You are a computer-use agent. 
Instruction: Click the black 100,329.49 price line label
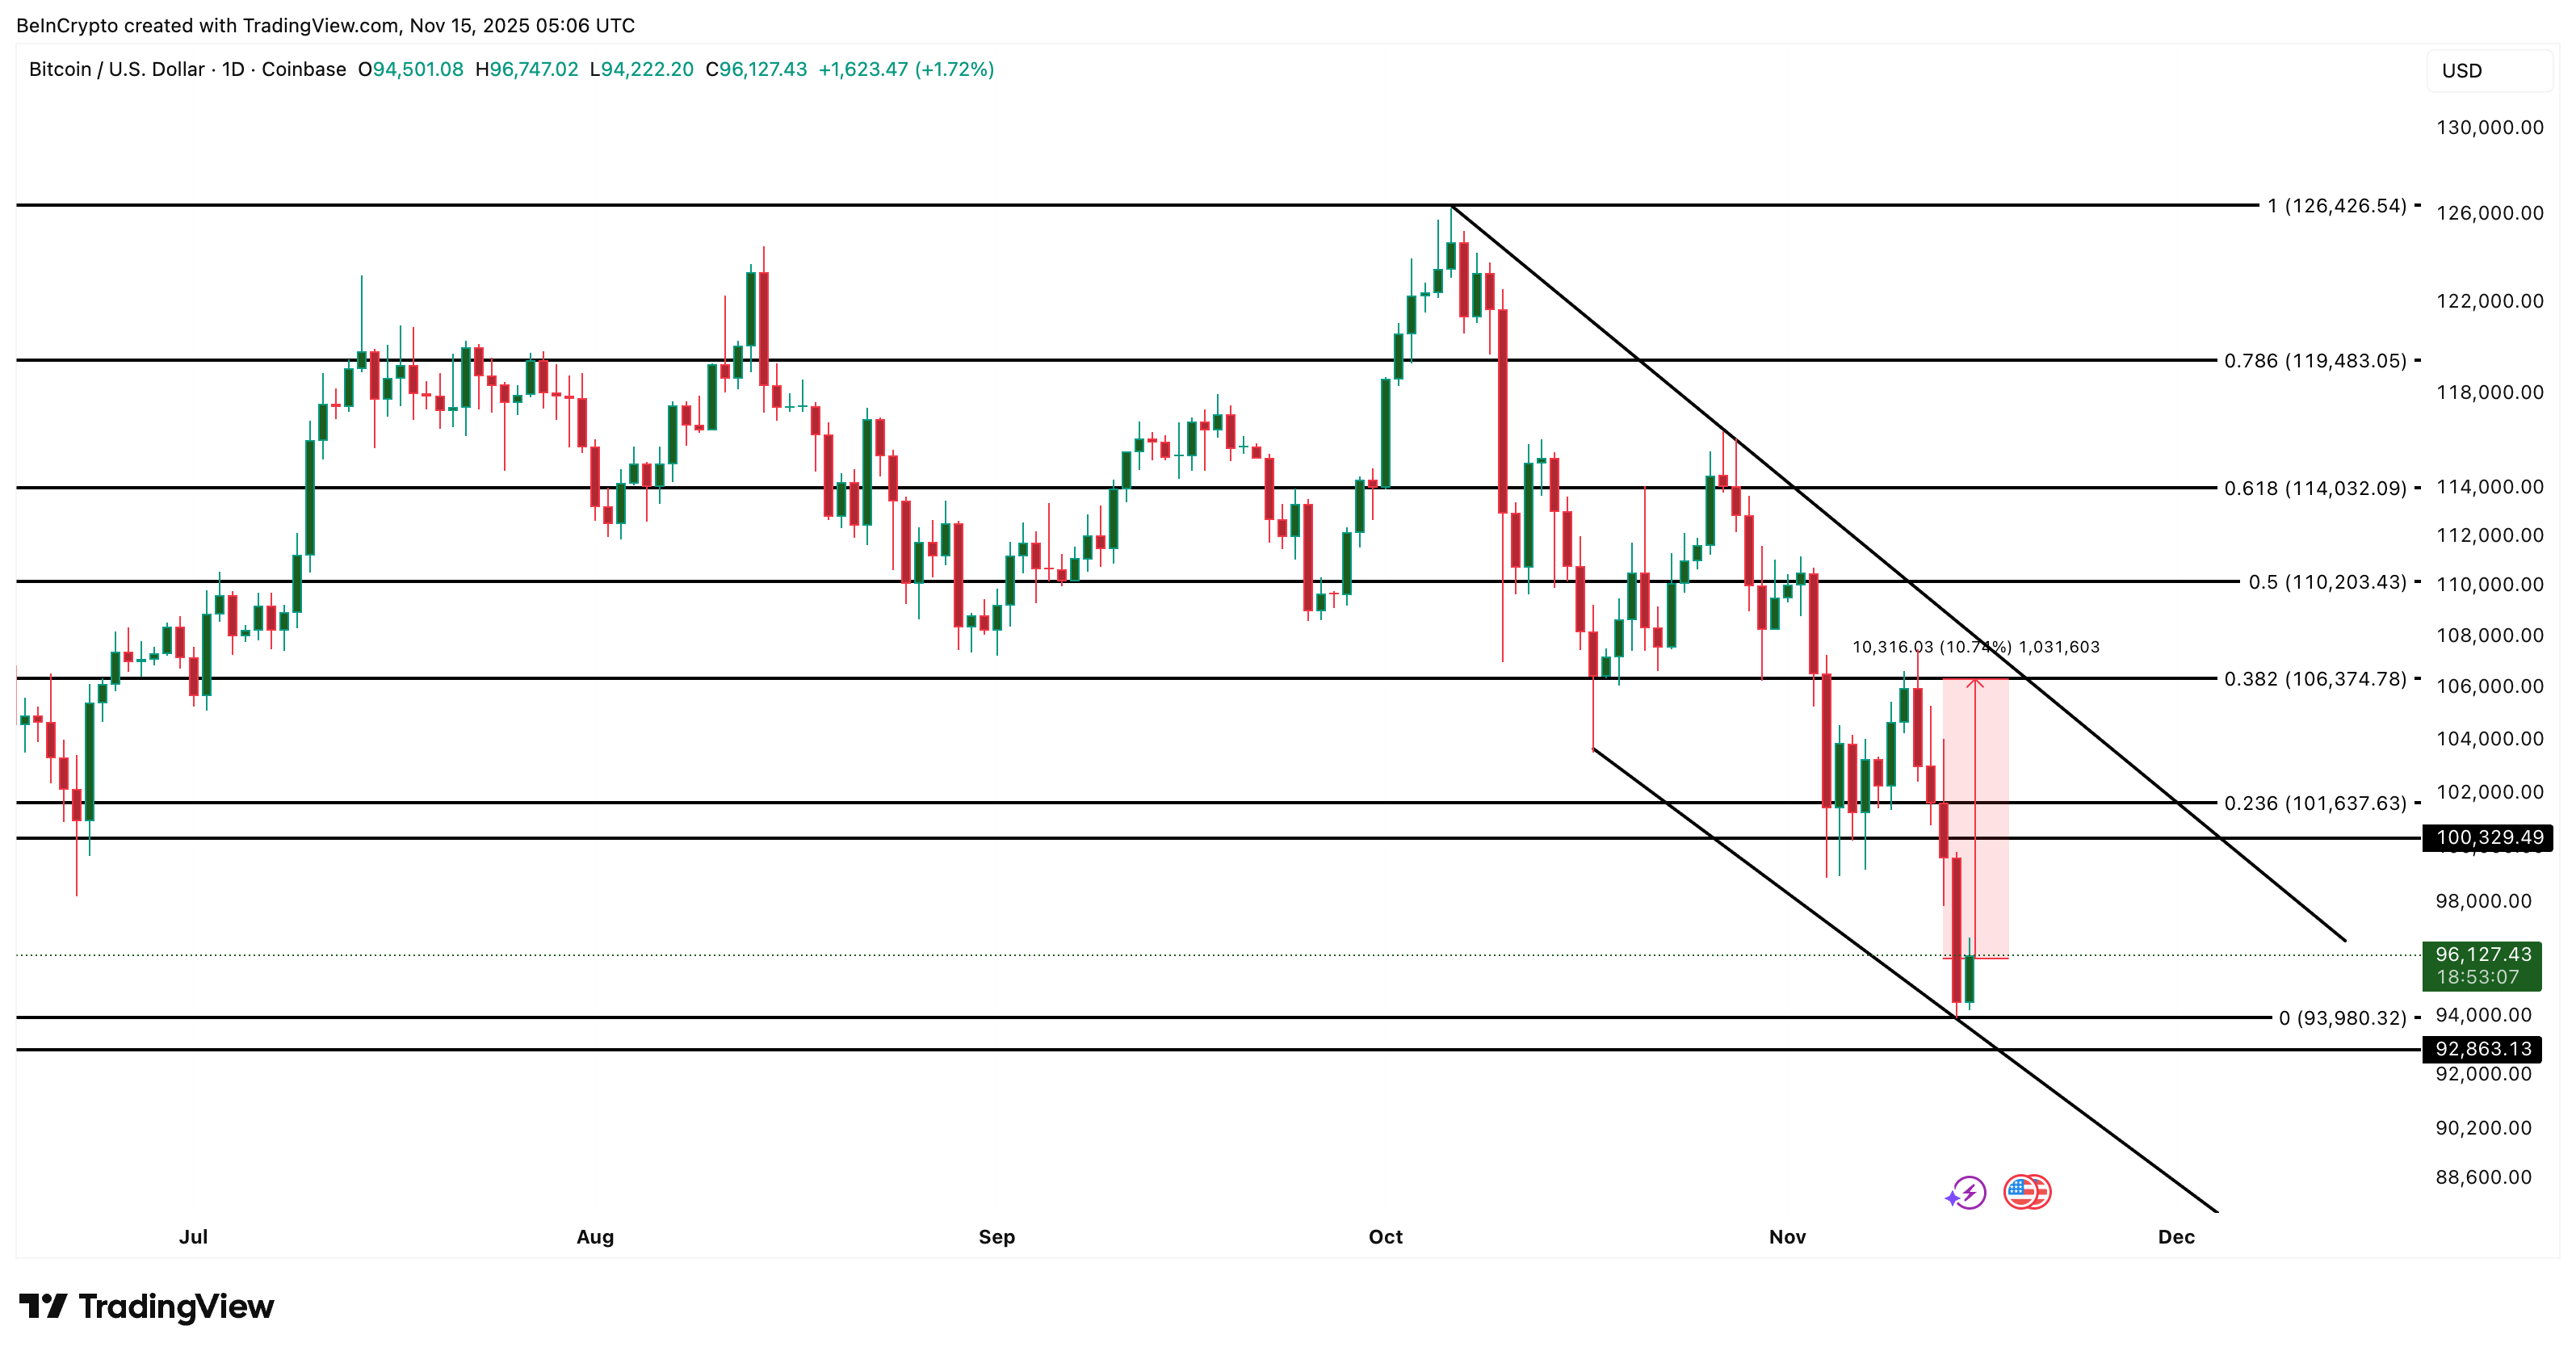coord(2488,837)
